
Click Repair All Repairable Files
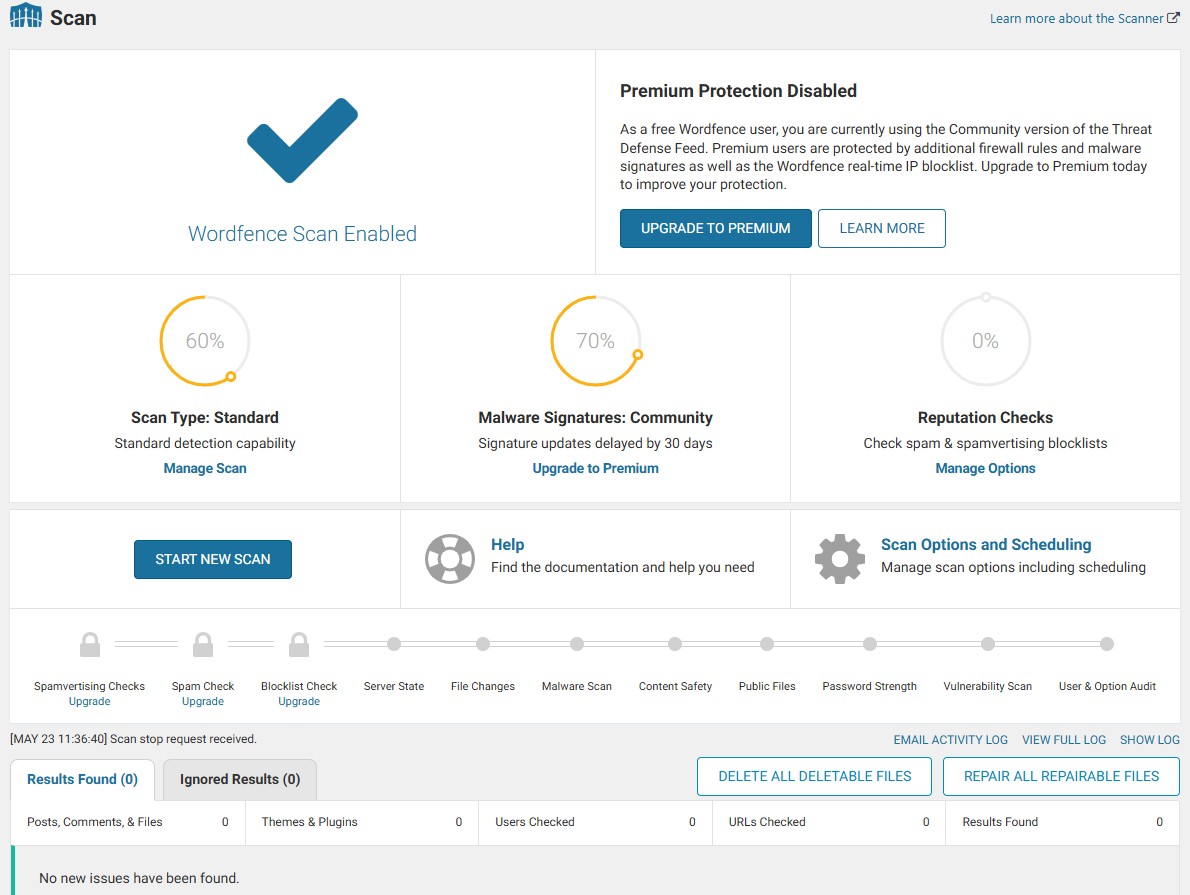point(1061,776)
